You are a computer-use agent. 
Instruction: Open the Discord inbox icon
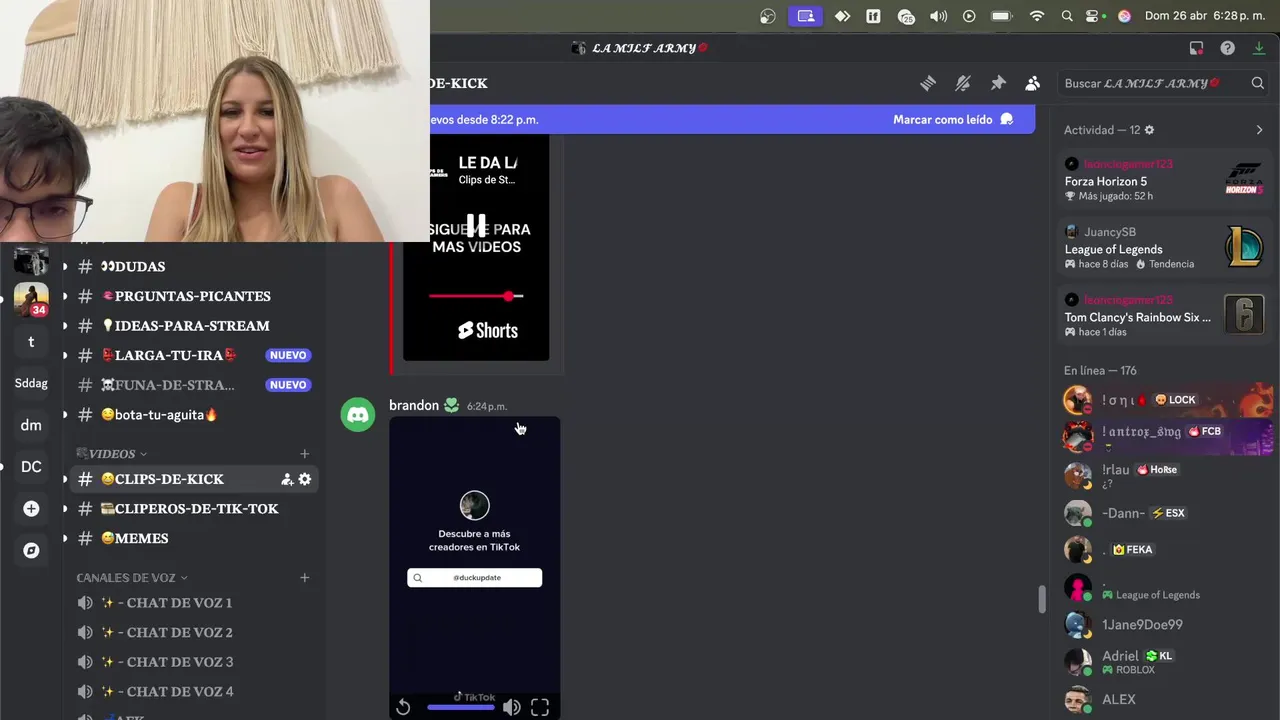click(x=1196, y=48)
